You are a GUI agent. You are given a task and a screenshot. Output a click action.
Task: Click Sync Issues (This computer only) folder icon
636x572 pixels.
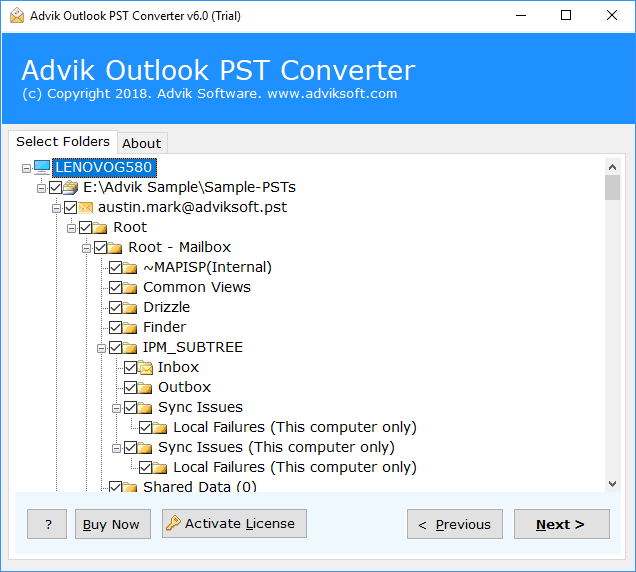pyautogui.click(x=145, y=447)
